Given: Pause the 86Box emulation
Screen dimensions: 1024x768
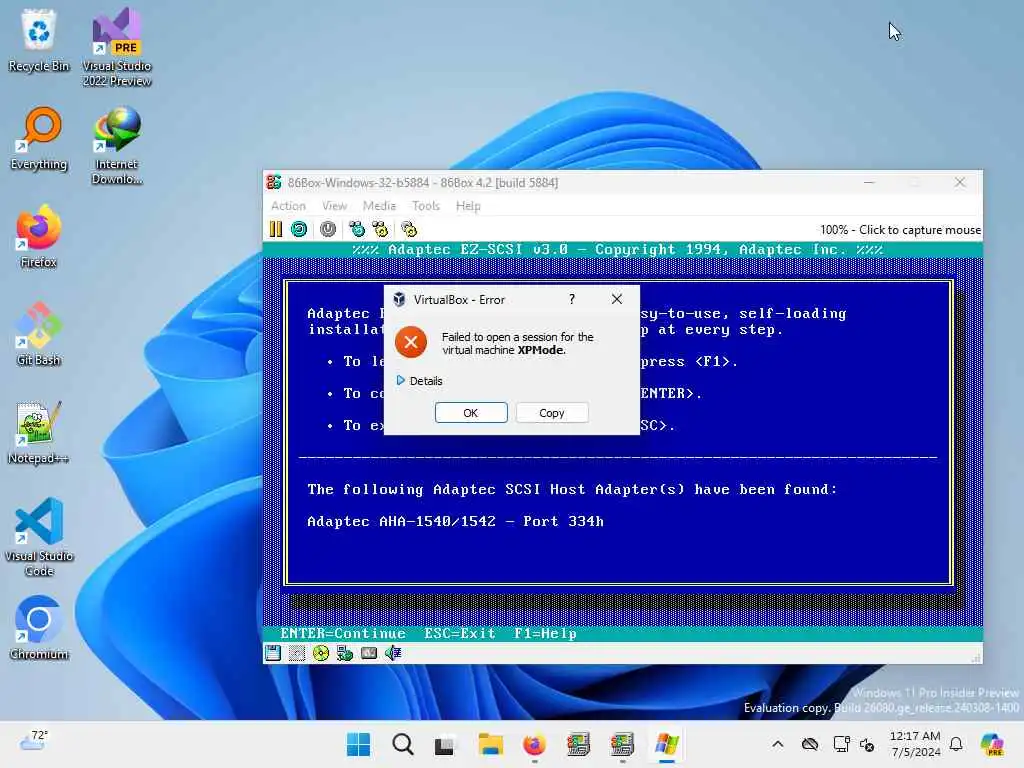Looking at the screenshot, I should pos(276,229).
